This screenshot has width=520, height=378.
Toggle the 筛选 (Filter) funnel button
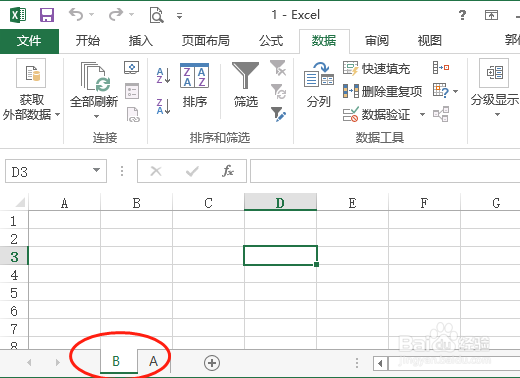pyautogui.click(x=246, y=85)
